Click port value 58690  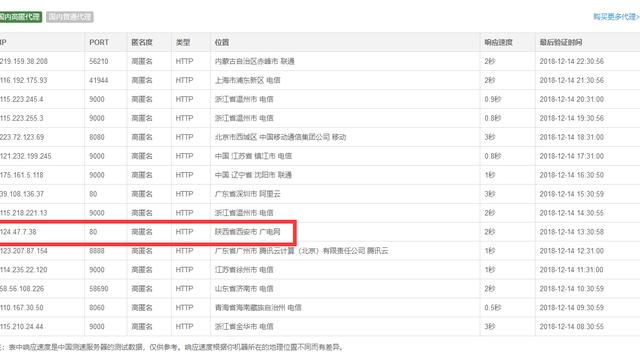click(99, 289)
